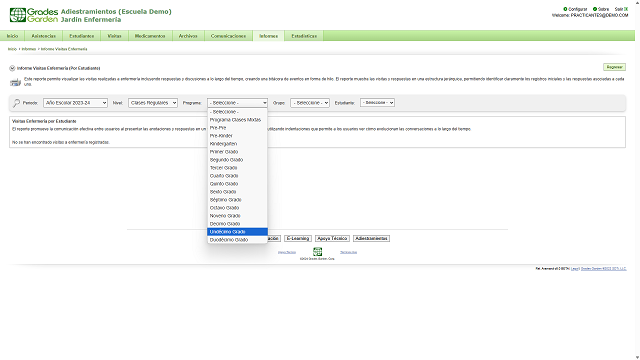This screenshot has width=640, height=360.
Task: Open the Asistencias tab
Action: point(44,36)
